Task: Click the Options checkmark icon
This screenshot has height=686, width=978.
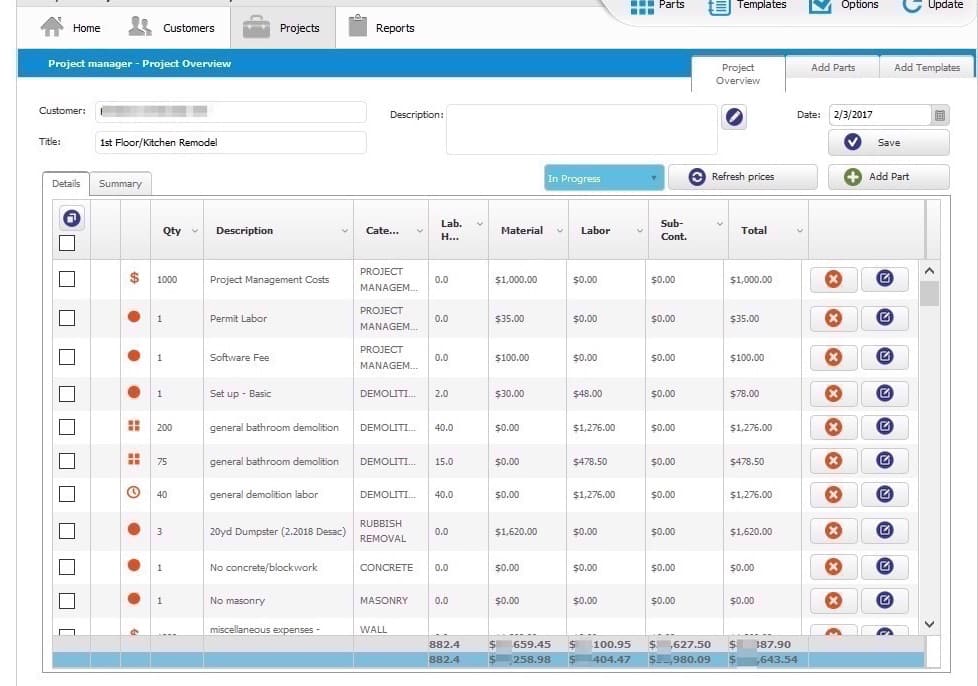Action: tap(820, 6)
